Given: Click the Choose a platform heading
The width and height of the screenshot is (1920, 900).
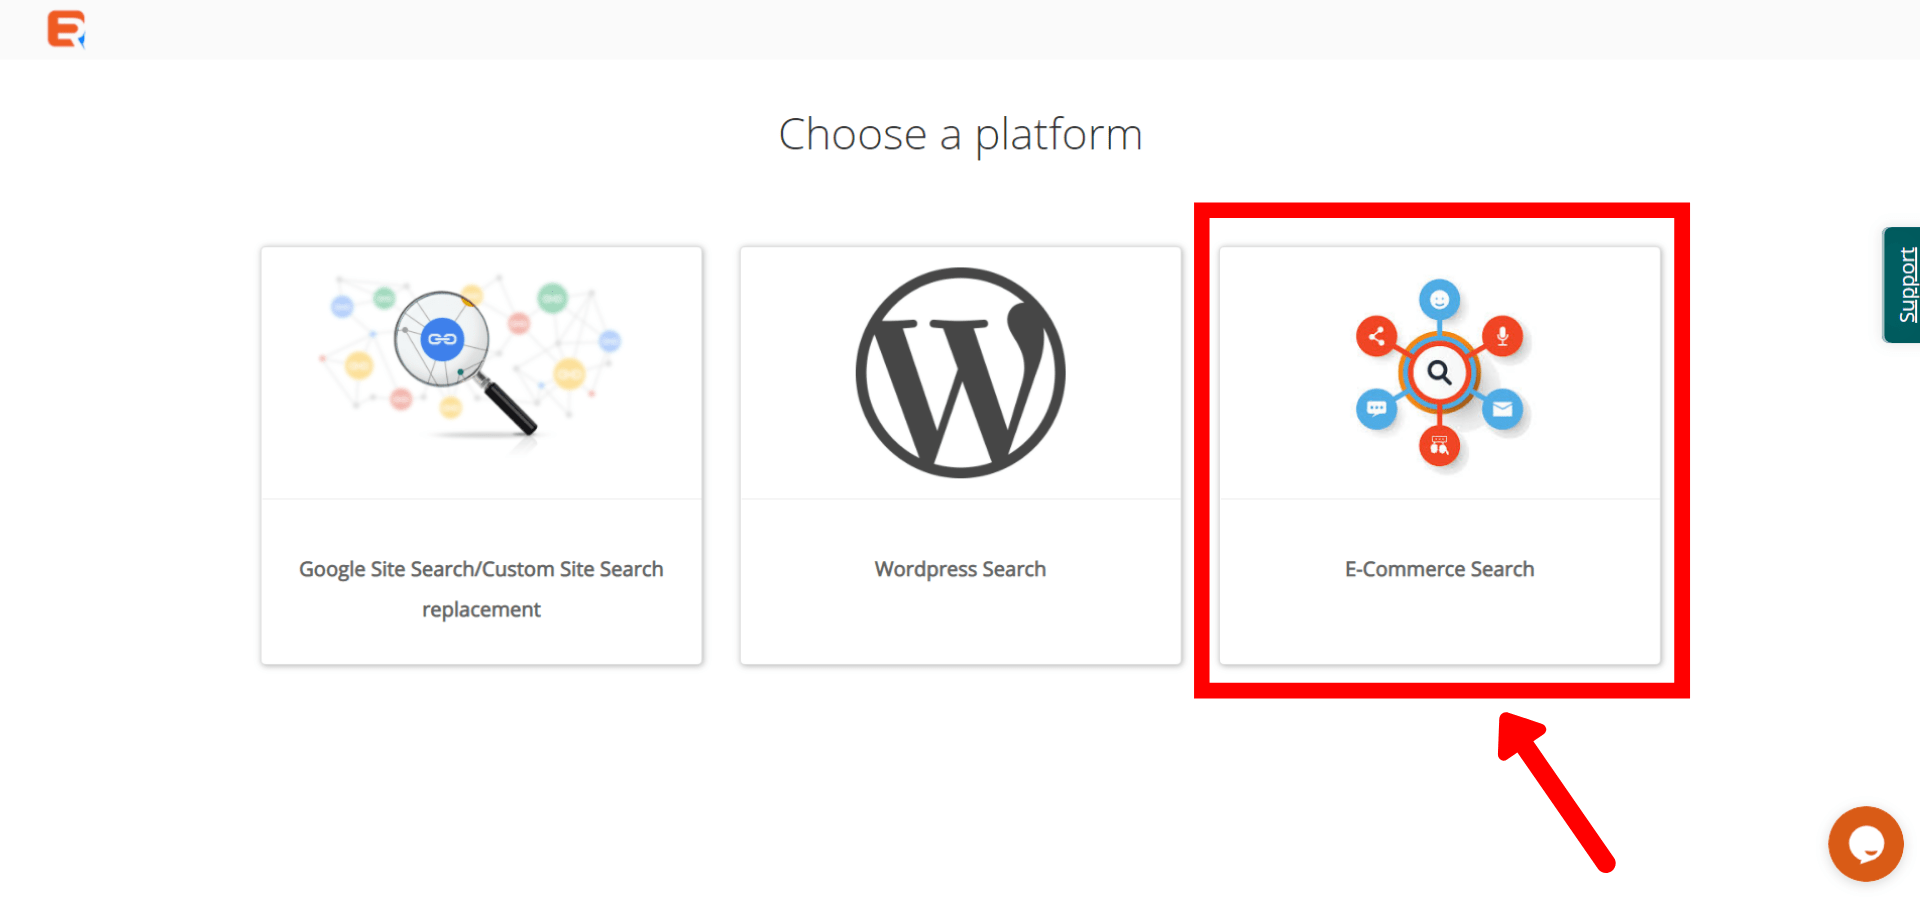Looking at the screenshot, I should click(x=960, y=134).
